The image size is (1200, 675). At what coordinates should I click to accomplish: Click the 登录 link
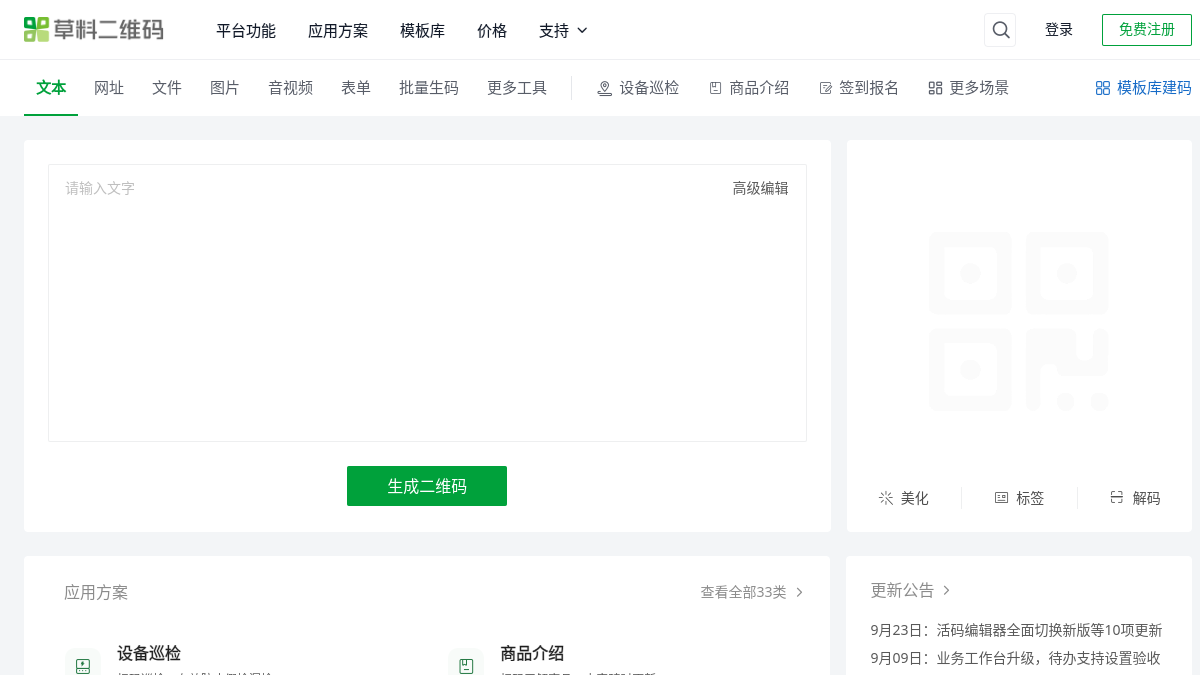coord(1059,30)
